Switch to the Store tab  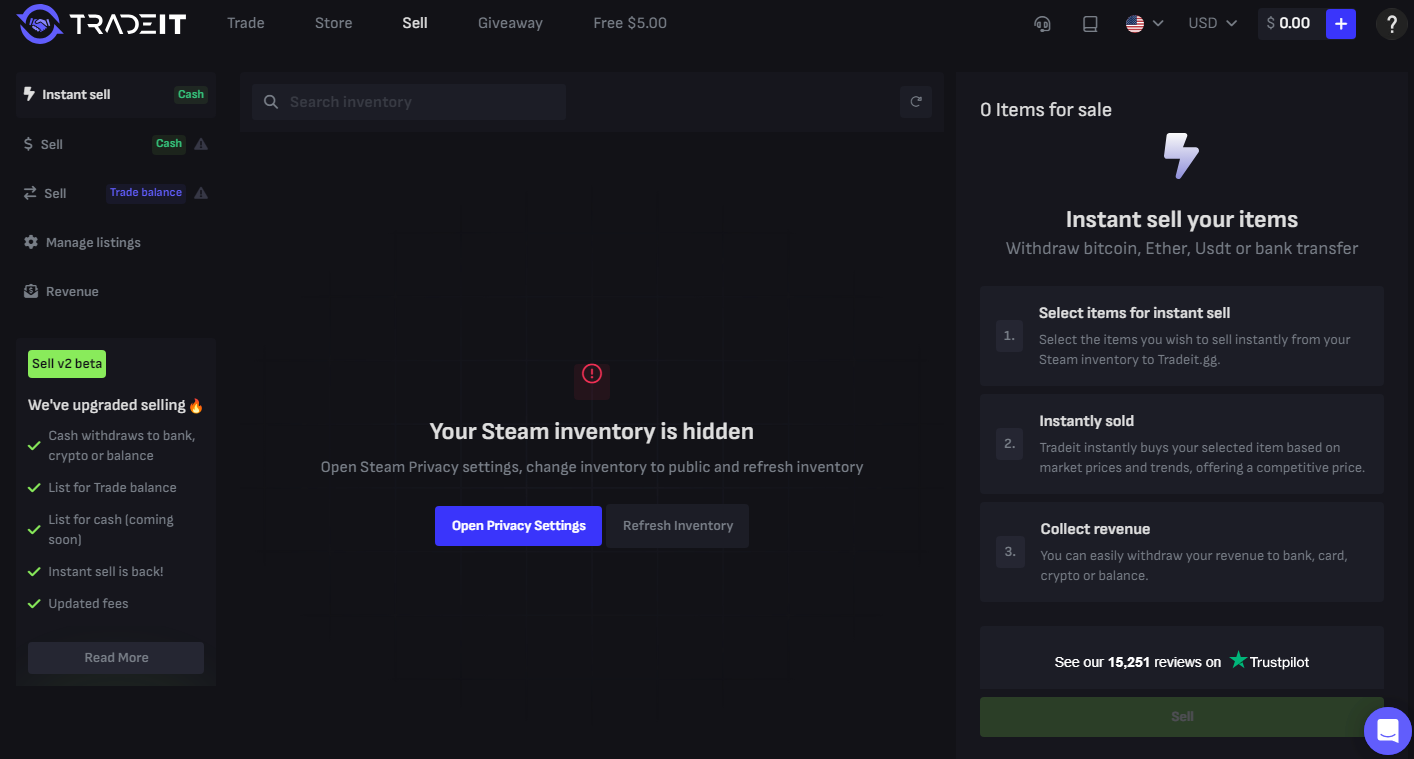(333, 23)
